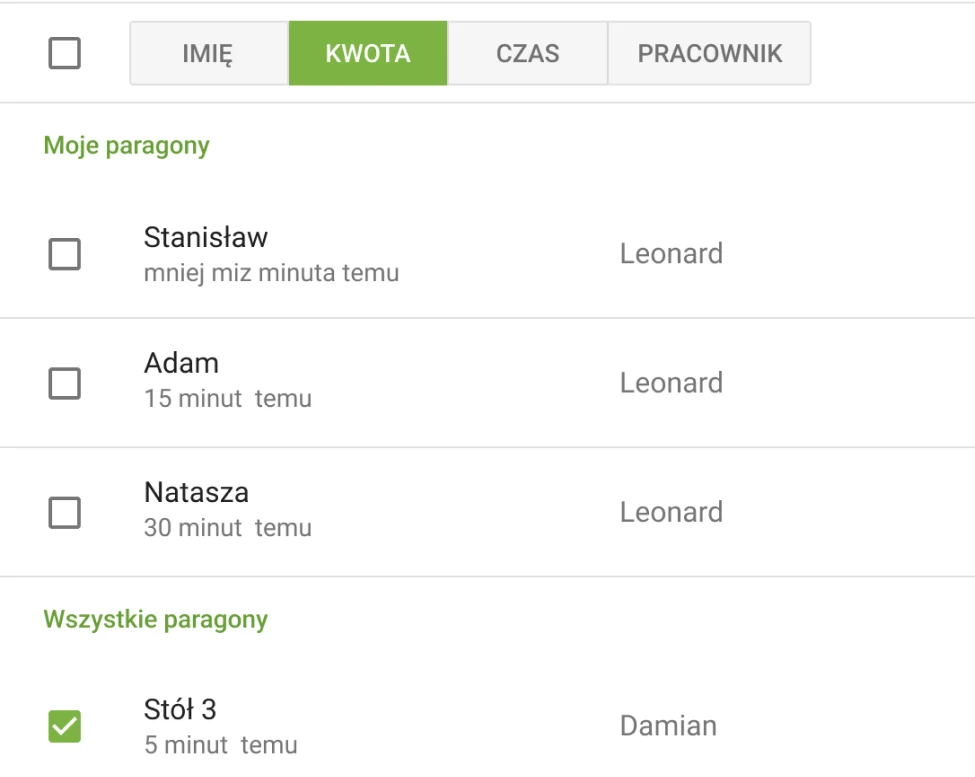Check the checkbox next to Stanisław

point(65,255)
